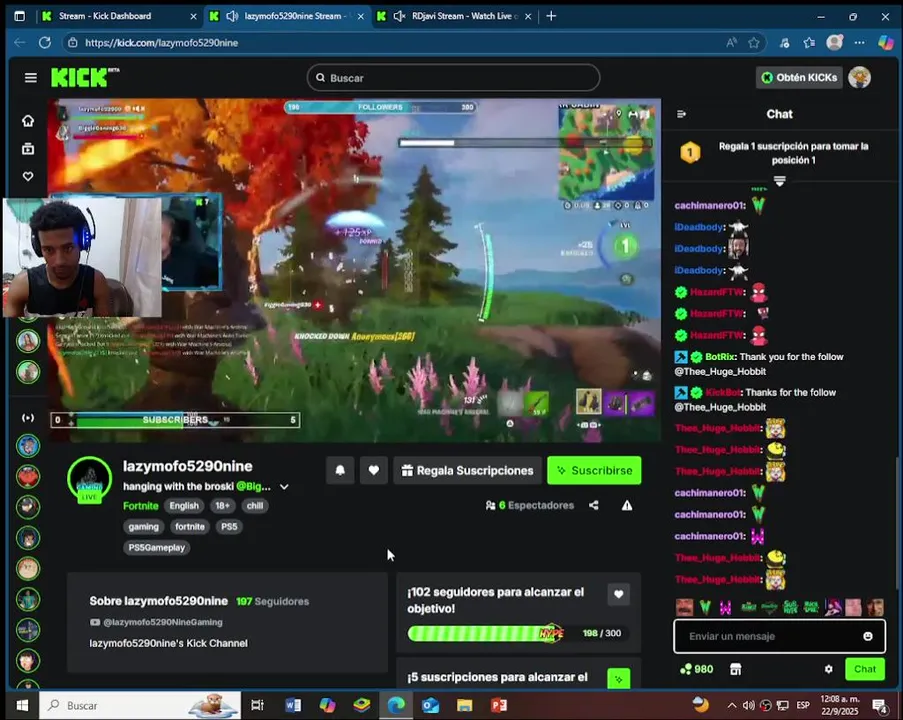Click the address bar URL
Viewport: 903px width, 720px height.
pos(161,43)
